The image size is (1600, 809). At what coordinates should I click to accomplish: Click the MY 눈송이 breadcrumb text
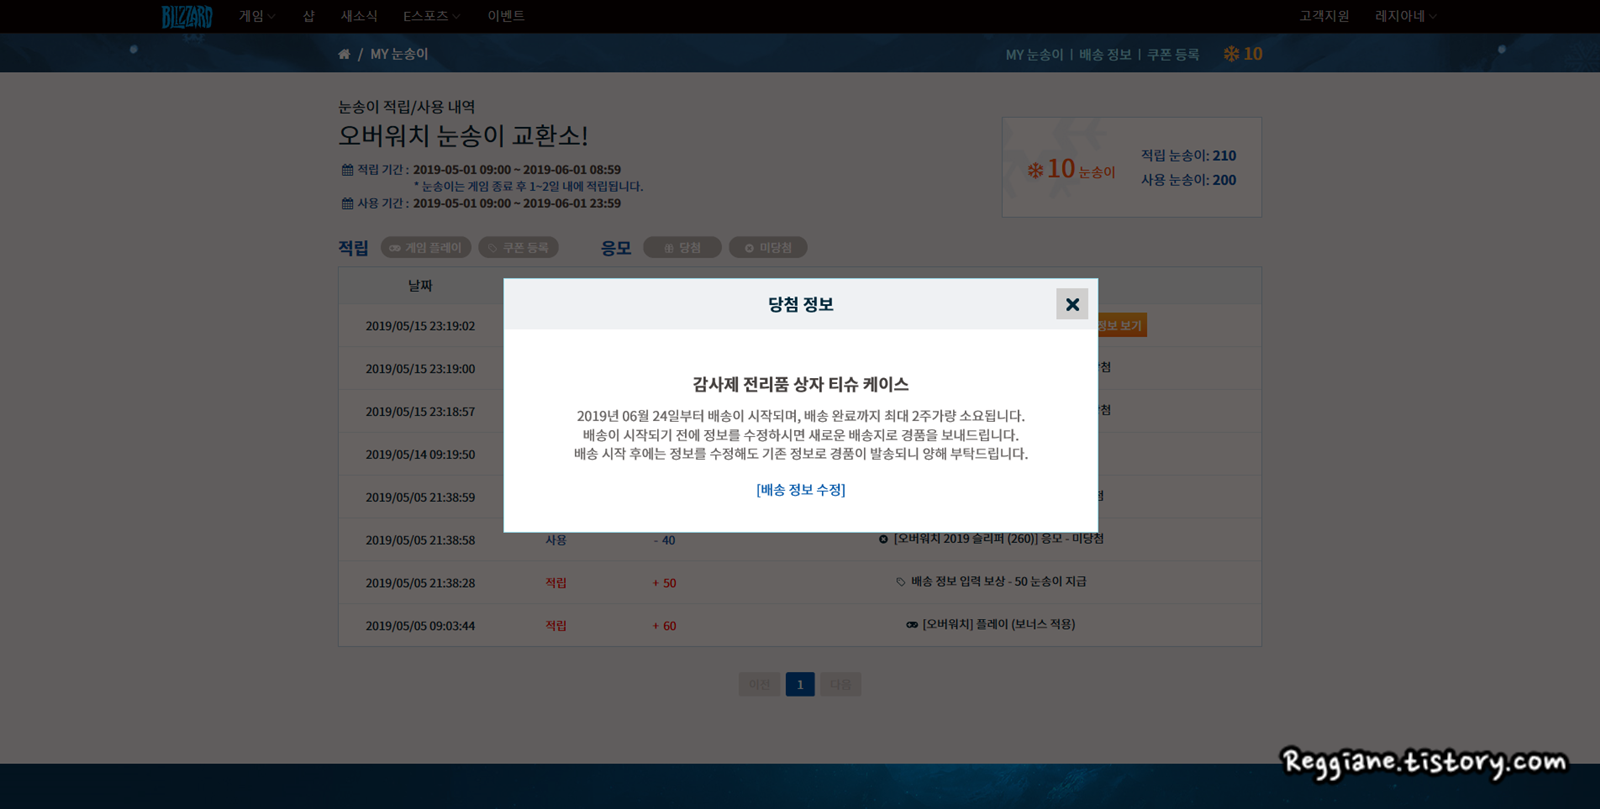[x=399, y=54]
